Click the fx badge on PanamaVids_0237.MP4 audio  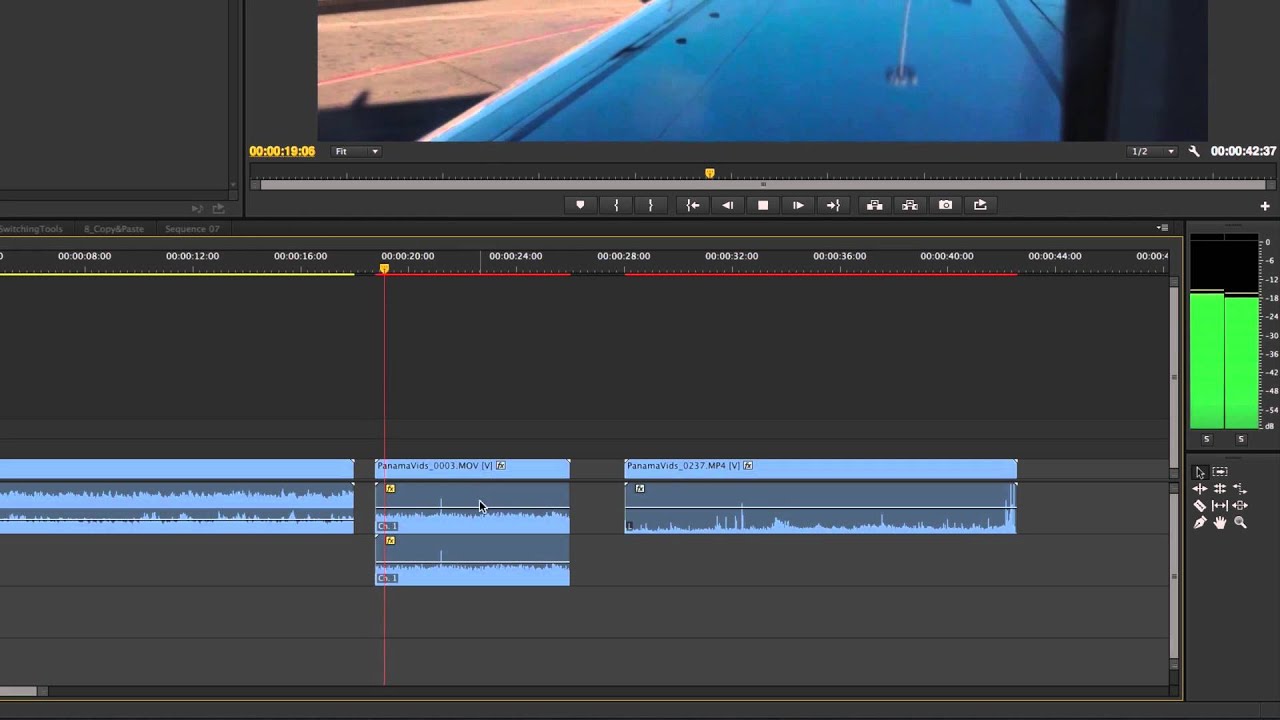coord(640,489)
